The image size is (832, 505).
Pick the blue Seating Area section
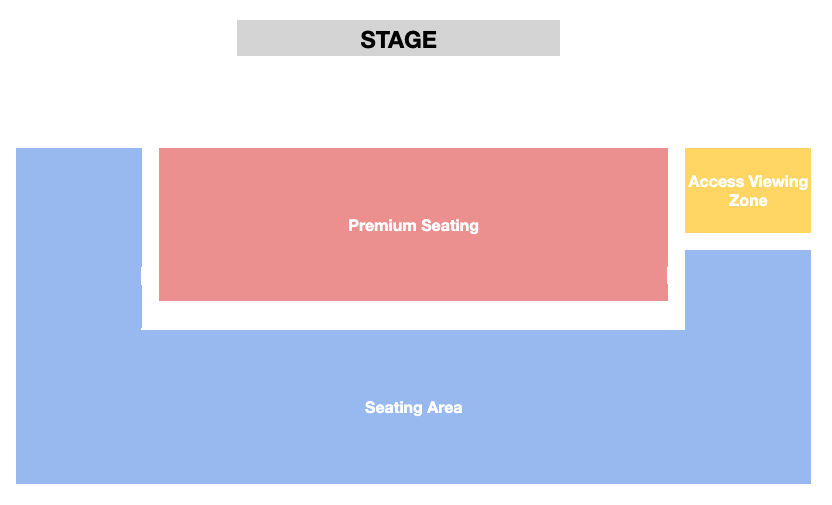click(x=413, y=407)
